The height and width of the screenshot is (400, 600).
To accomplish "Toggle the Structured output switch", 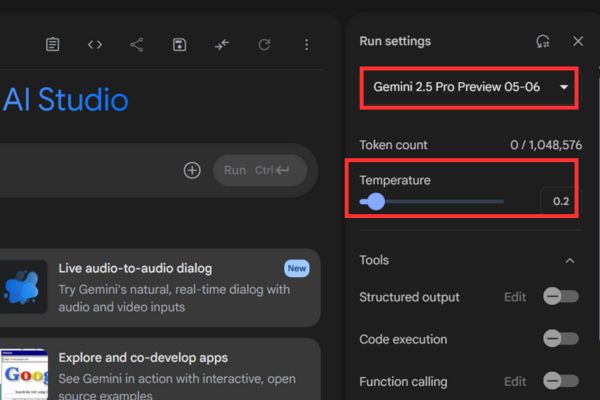I will tap(561, 296).
